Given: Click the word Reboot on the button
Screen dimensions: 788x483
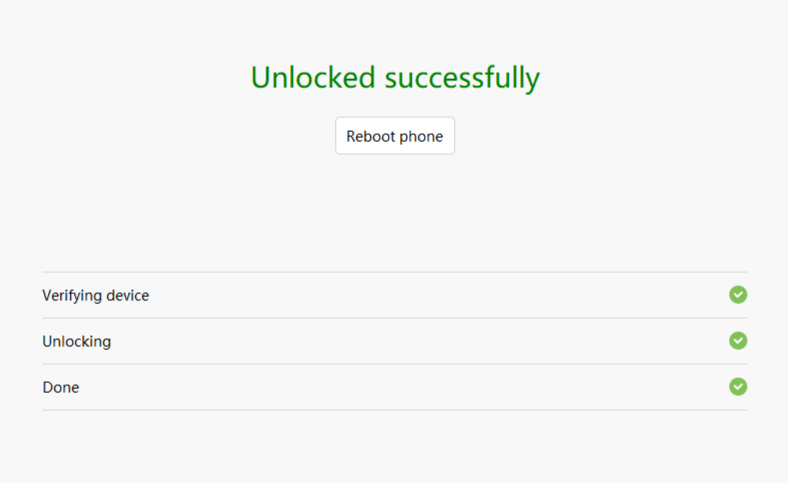Looking at the screenshot, I should tap(370, 136).
